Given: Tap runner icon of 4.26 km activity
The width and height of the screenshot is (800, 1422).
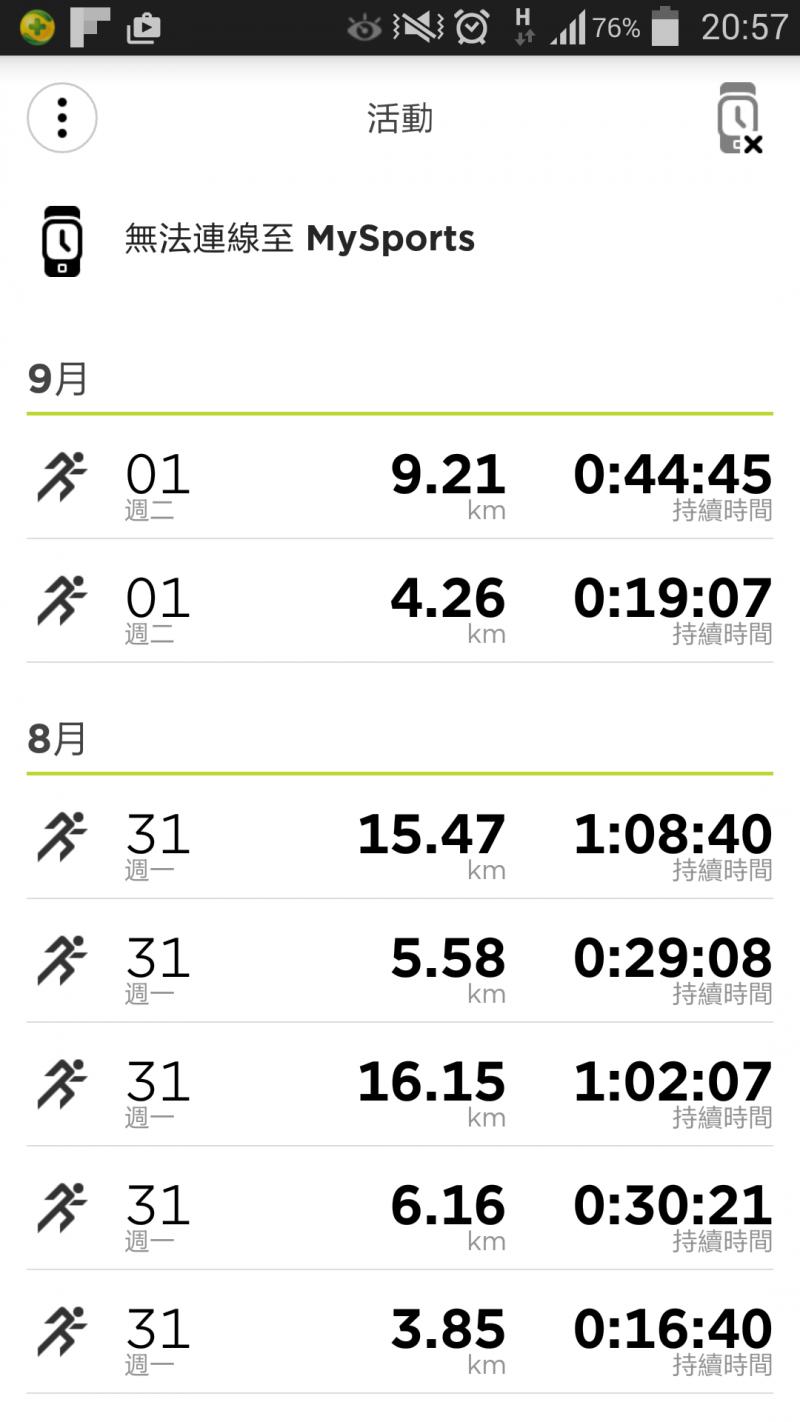Looking at the screenshot, I should click(62, 600).
